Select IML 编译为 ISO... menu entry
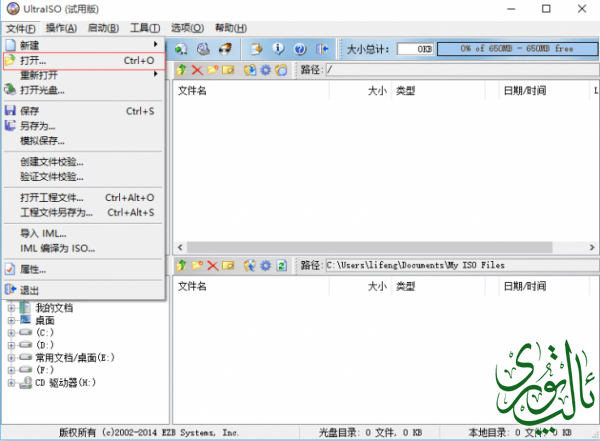Image resolution: width=600 pixels, height=441 pixels. point(84,248)
